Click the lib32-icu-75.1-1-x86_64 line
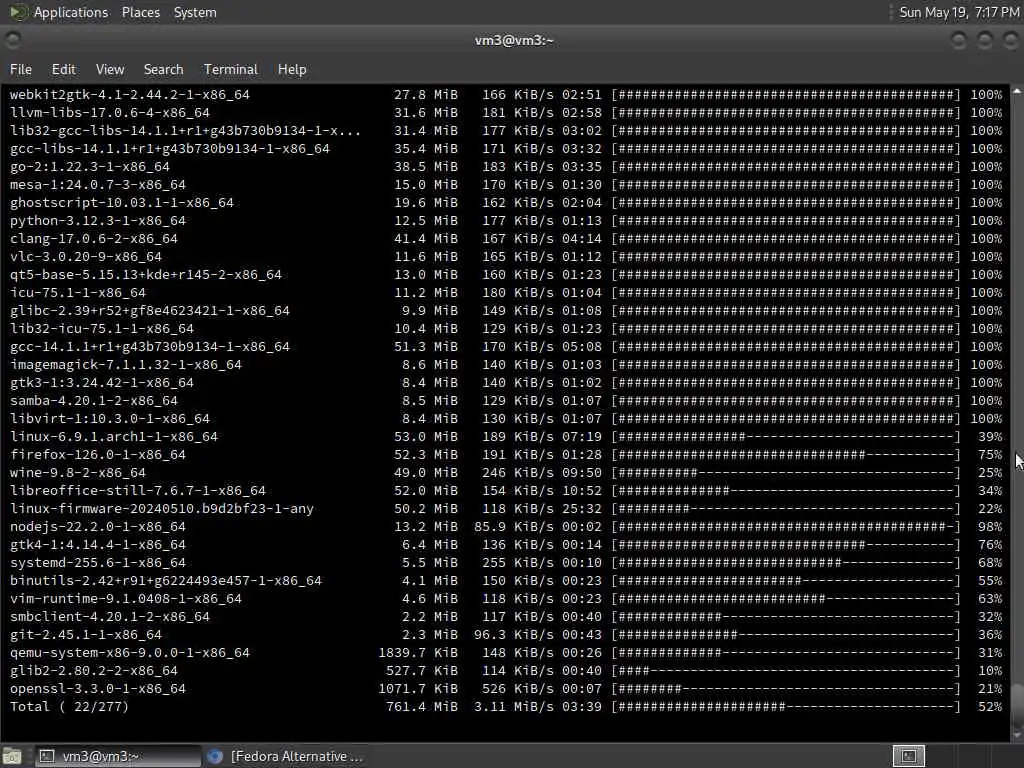Viewport: 1024px width, 768px height. click(x=506, y=328)
